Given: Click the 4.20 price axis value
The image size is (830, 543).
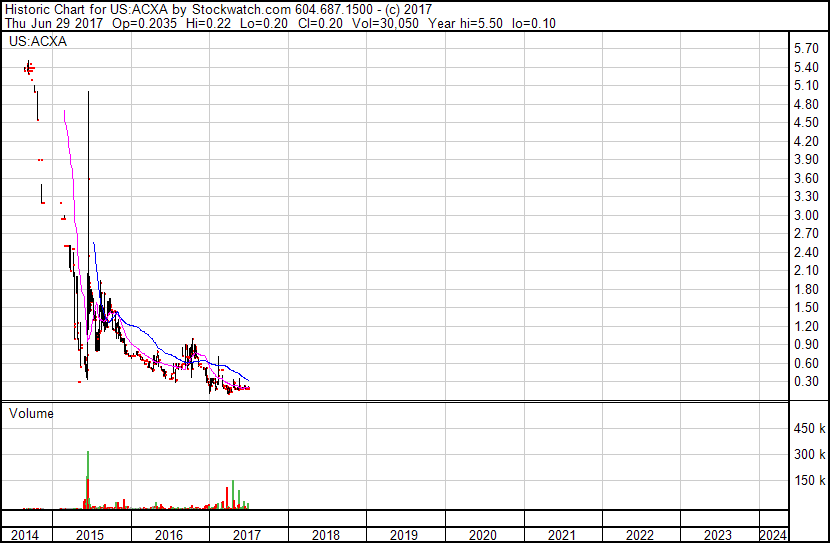Looking at the screenshot, I should click(x=806, y=141).
